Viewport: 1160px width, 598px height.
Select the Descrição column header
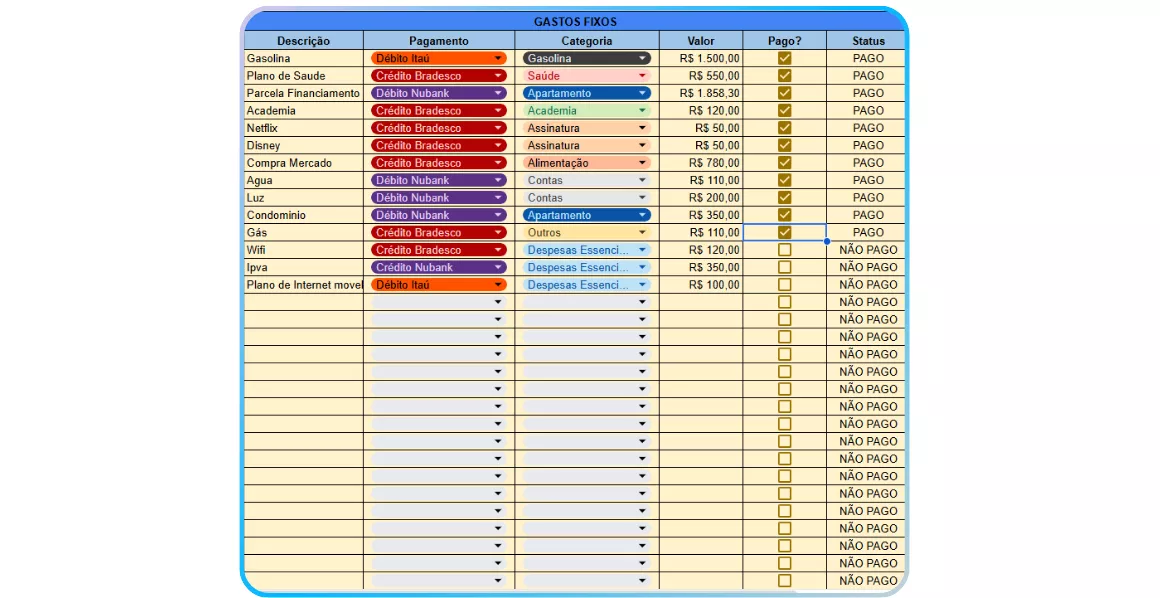(303, 41)
